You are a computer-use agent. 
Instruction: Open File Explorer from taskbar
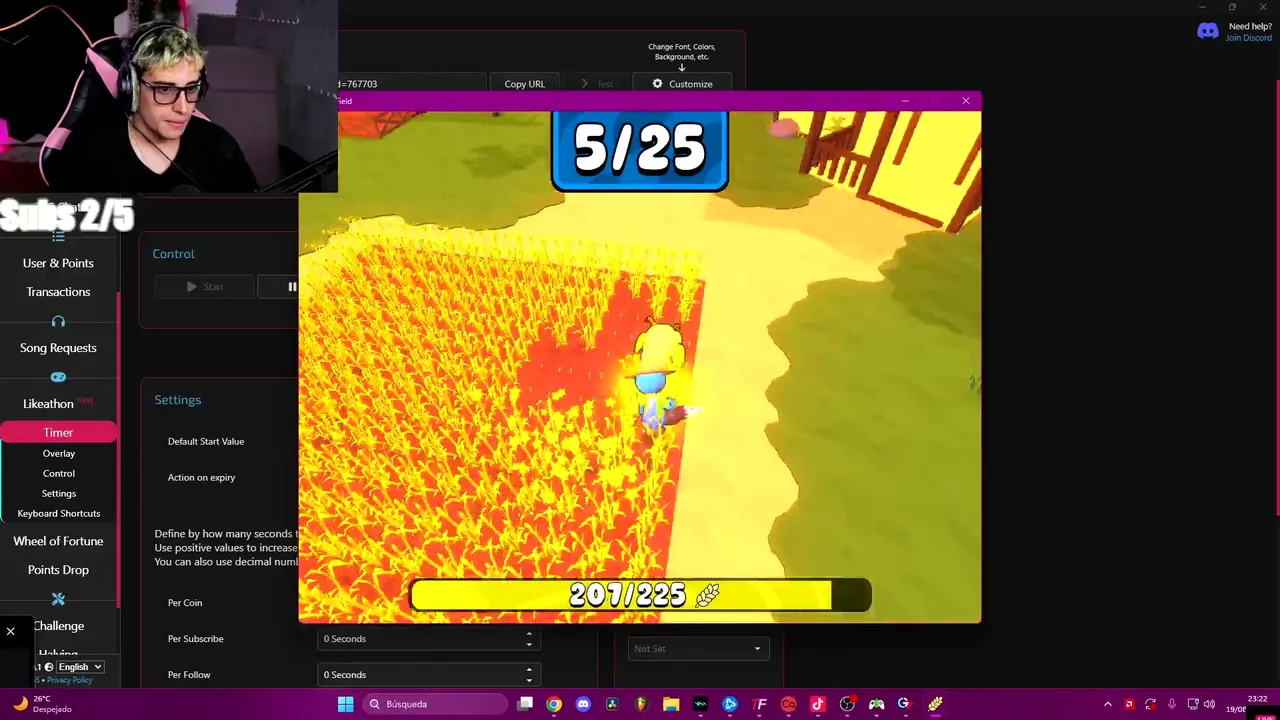(x=671, y=704)
